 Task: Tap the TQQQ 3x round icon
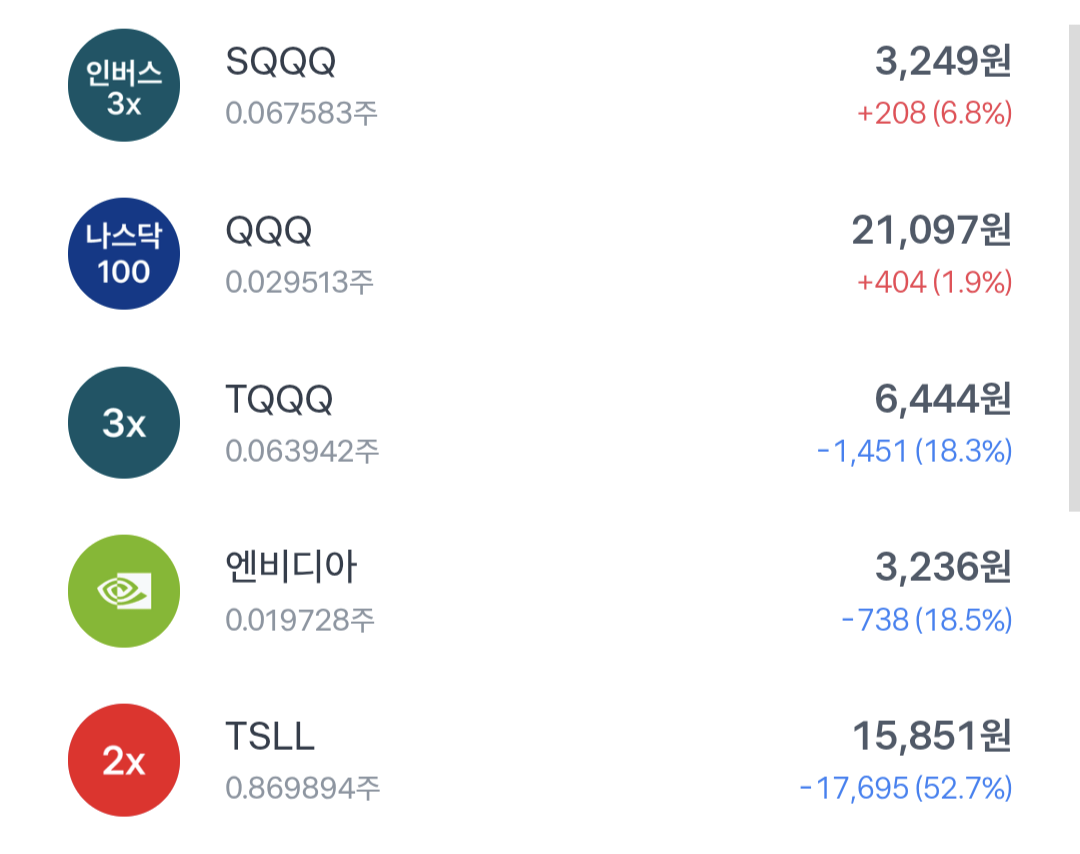[124, 422]
